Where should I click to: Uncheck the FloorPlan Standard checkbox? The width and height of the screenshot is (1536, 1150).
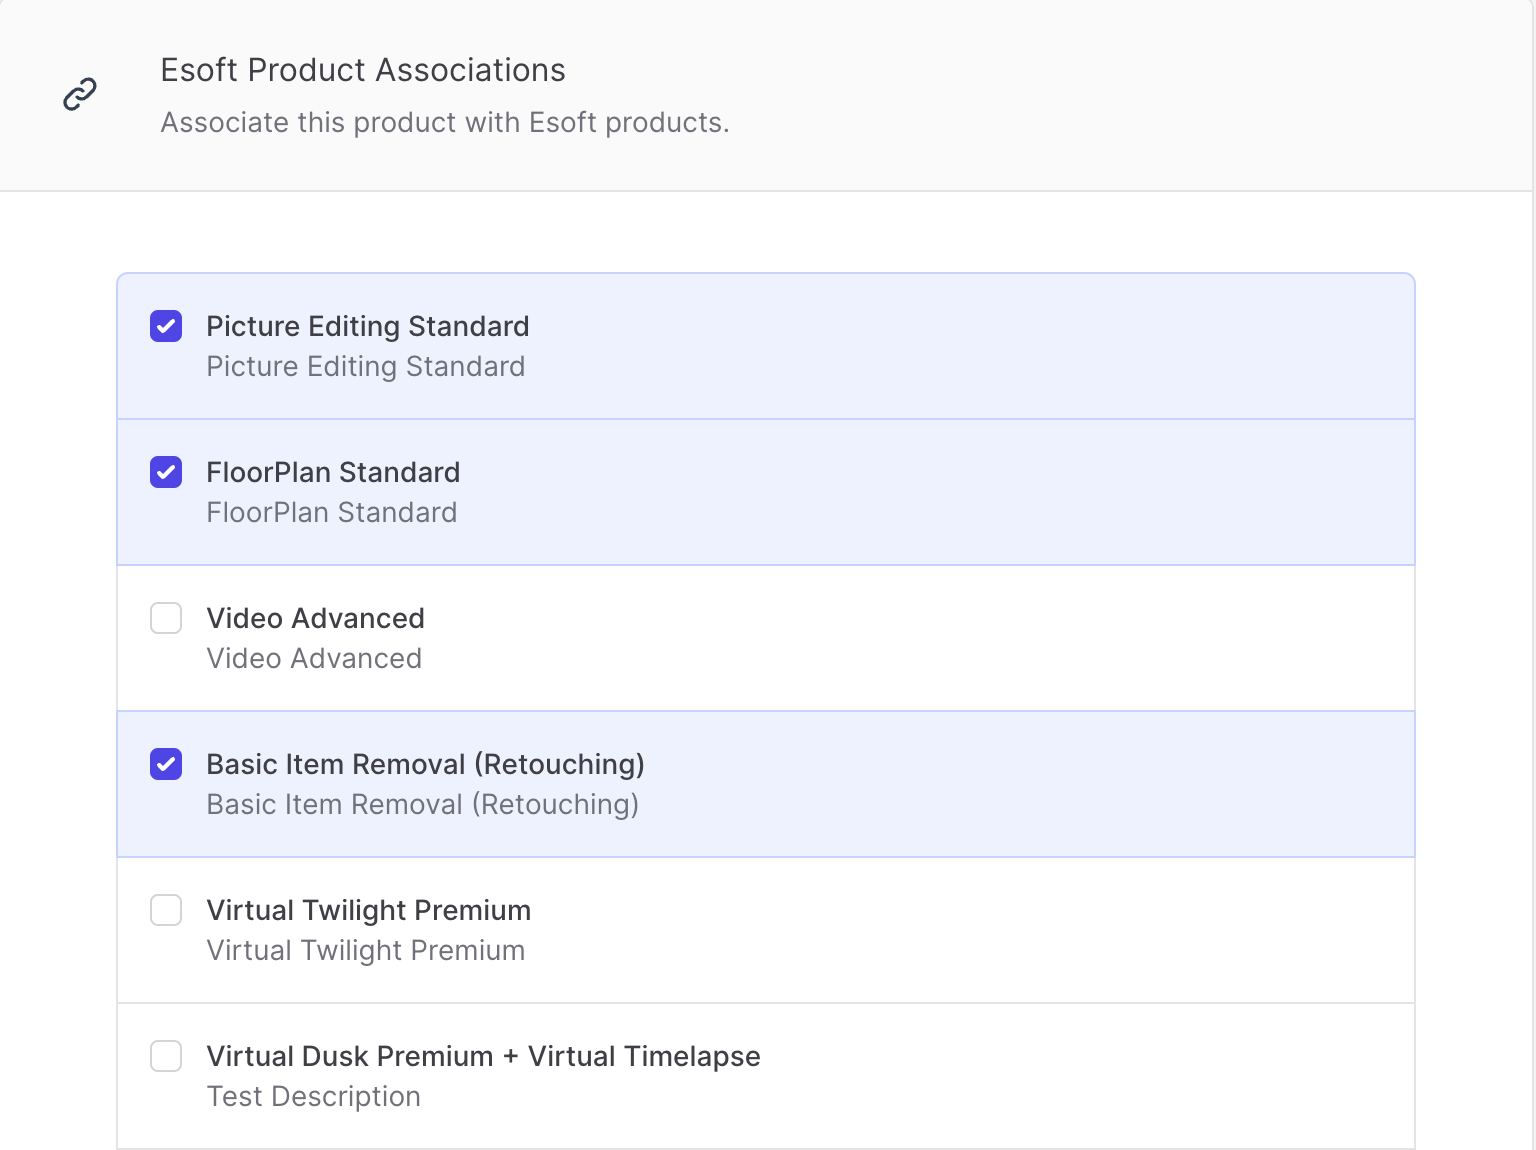point(166,472)
